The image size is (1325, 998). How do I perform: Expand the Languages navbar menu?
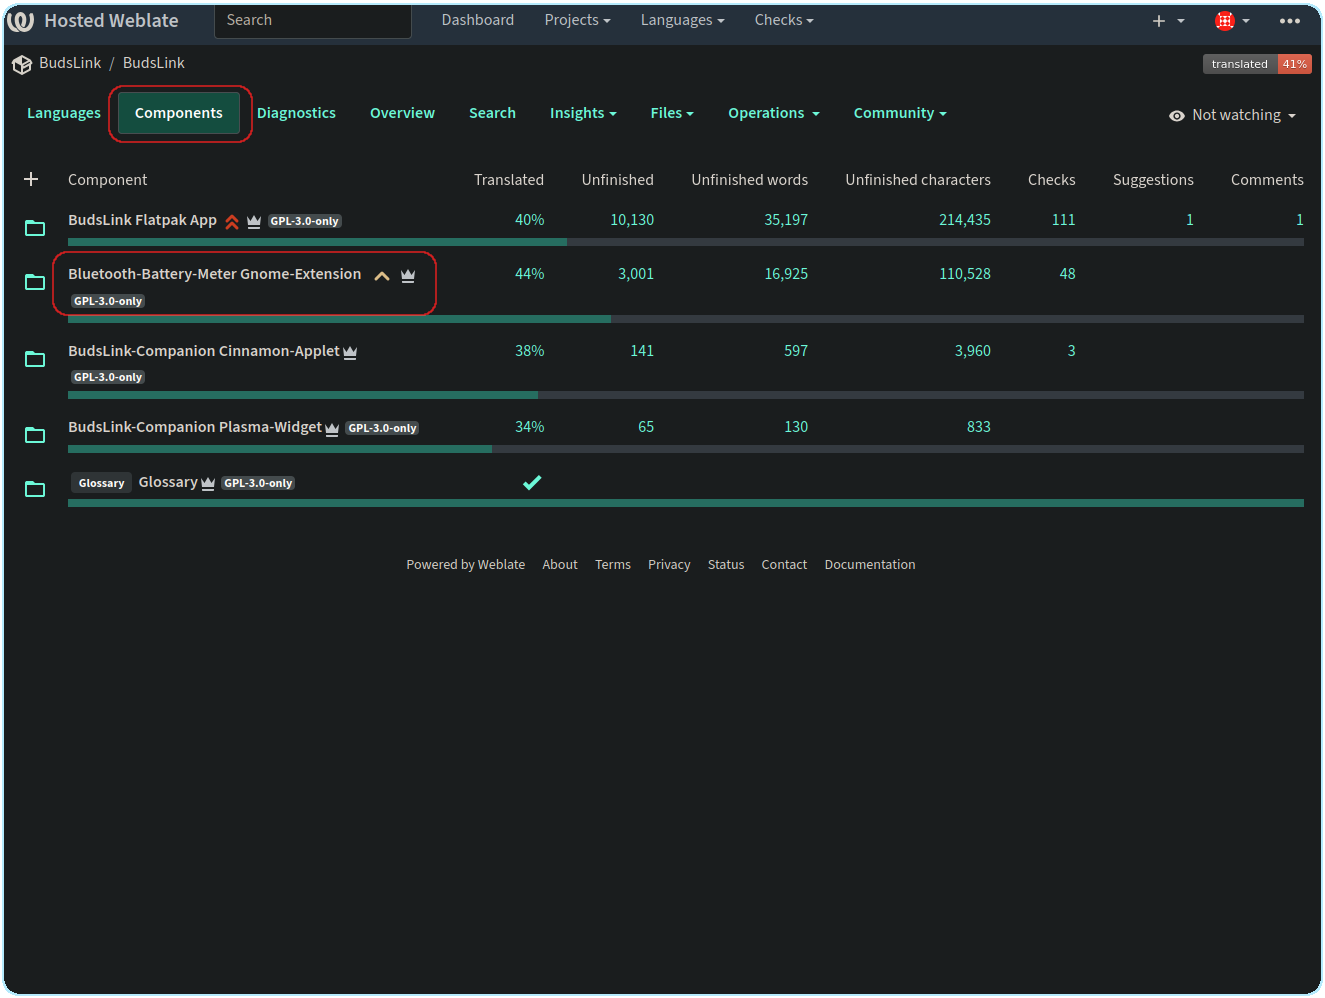[x=682, y=20]
